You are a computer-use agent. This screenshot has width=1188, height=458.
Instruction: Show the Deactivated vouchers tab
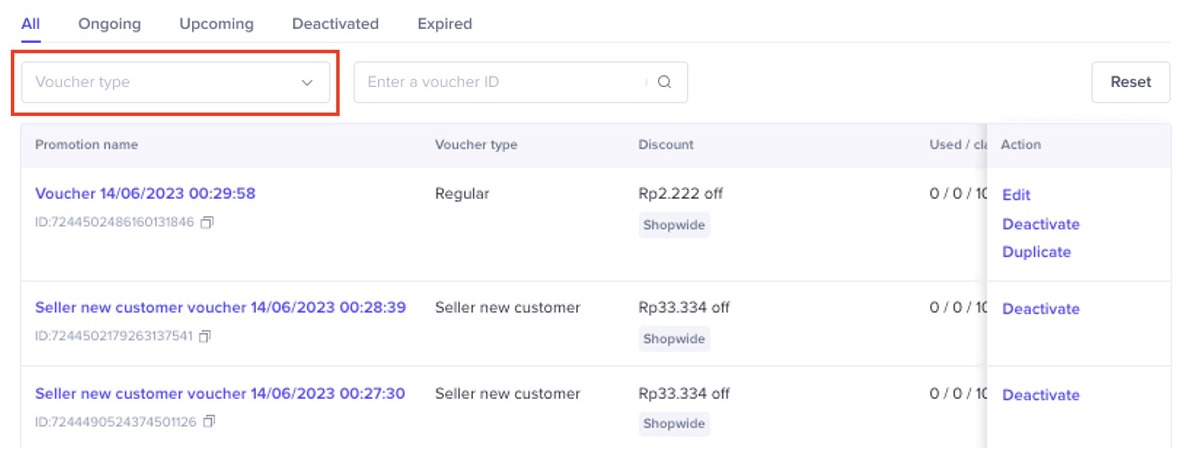coord(335,23)
